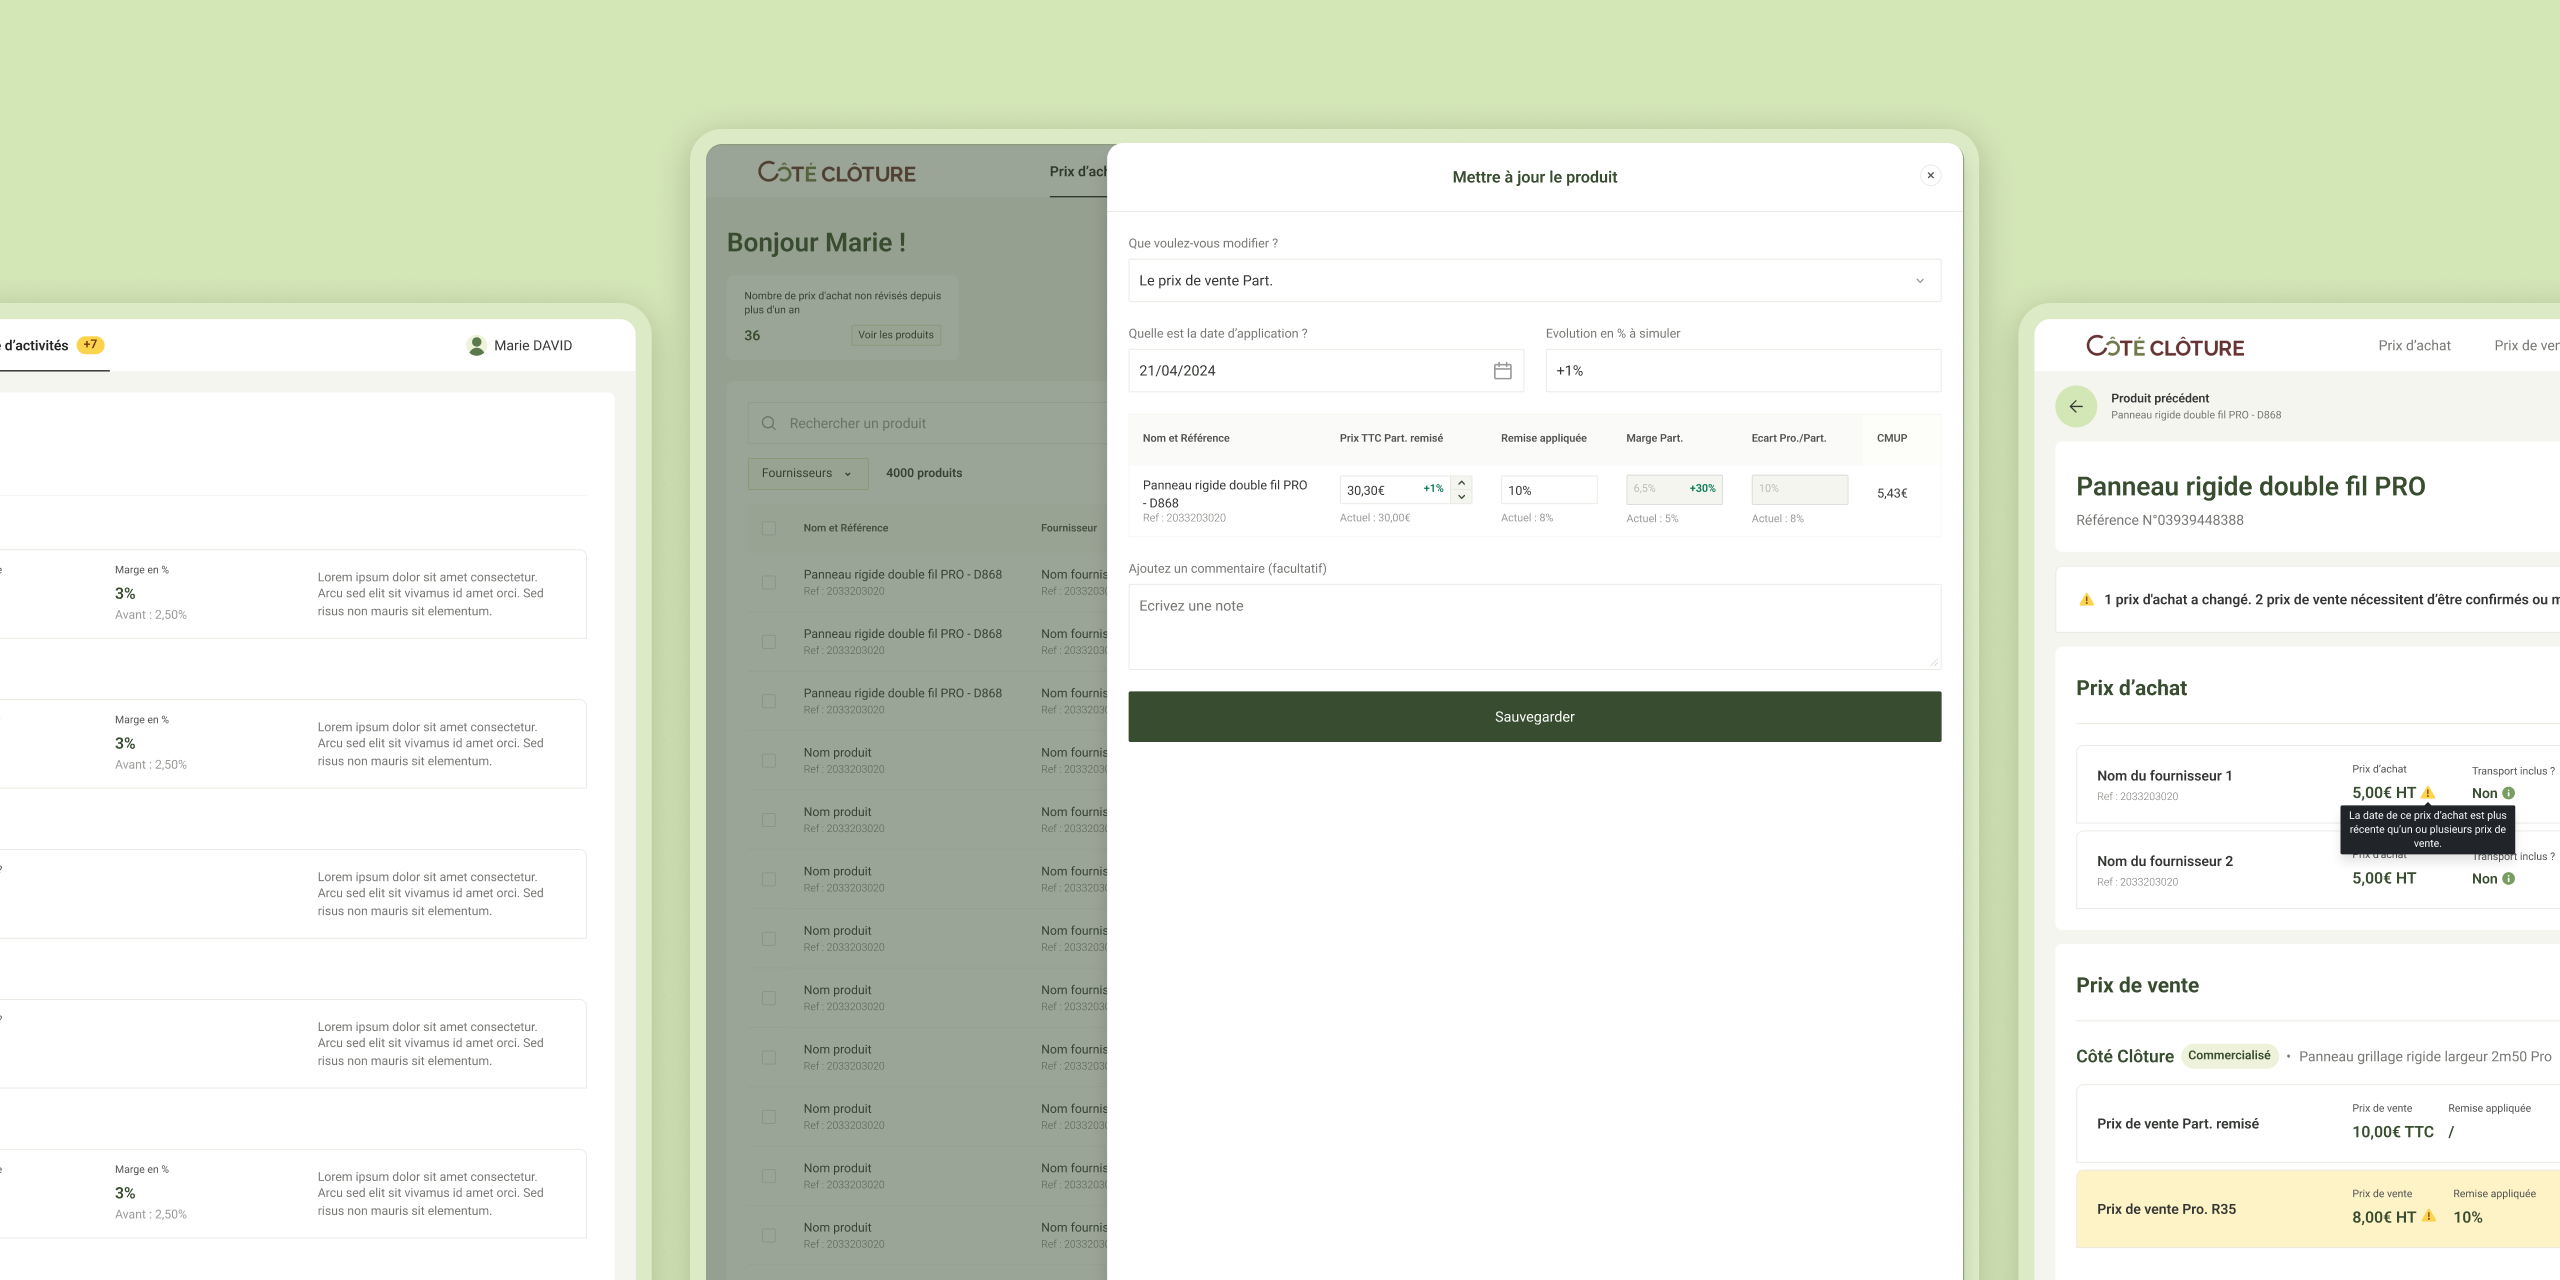Click Voir les produits button
2560x1280 pixels.
tap(896, 335)
